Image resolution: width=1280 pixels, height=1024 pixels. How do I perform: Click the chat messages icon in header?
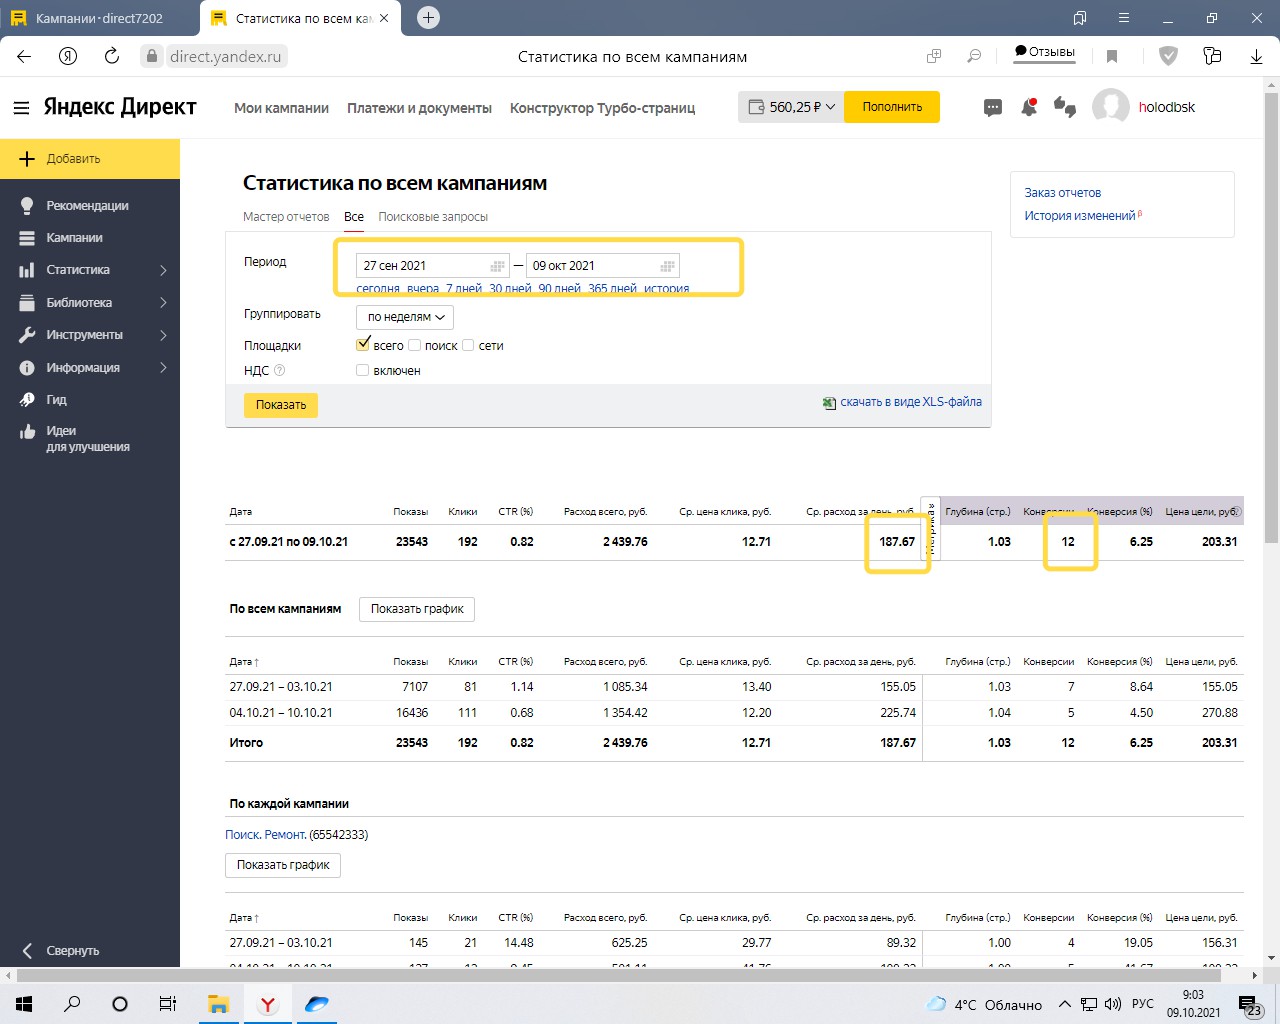(x=993, y=108)
